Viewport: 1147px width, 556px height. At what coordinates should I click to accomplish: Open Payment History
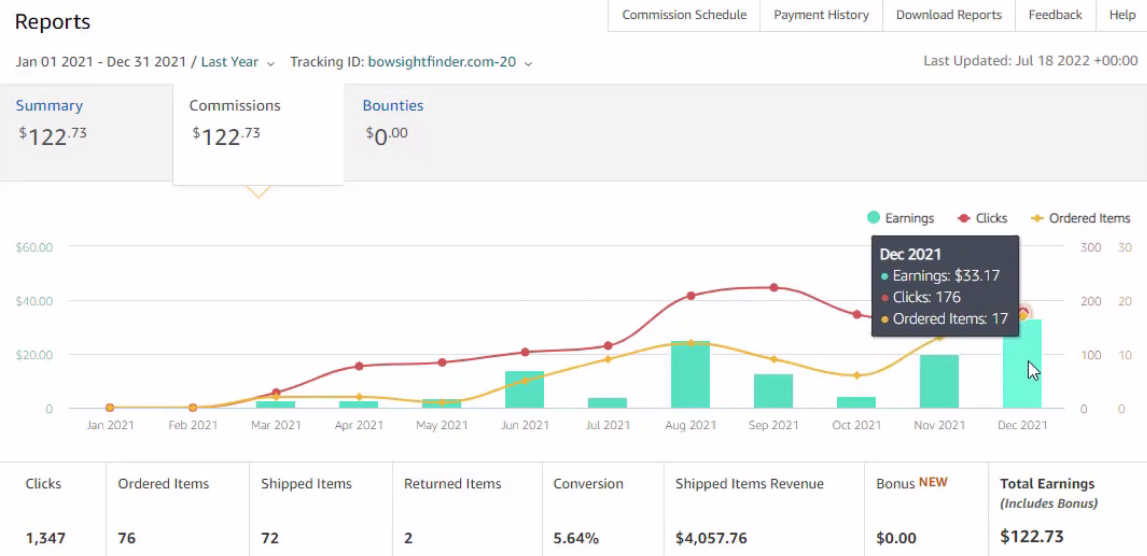(821, 15)
